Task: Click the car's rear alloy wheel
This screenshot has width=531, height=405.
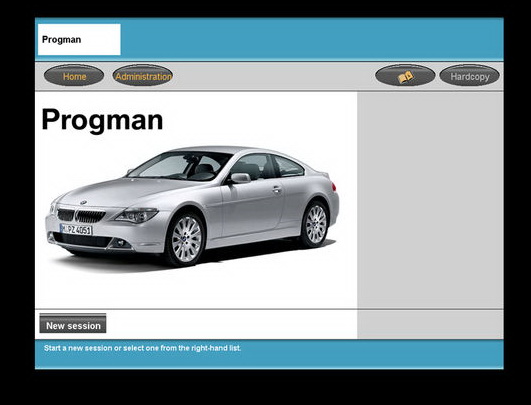Action: click(x=315, y=224)
